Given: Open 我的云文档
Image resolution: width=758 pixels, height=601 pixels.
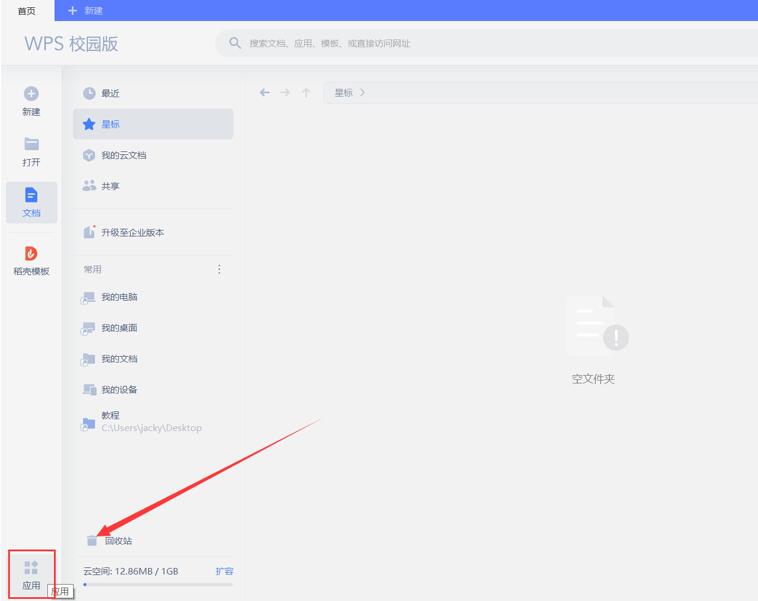Looking at the screenshot, I should (153, 155).
